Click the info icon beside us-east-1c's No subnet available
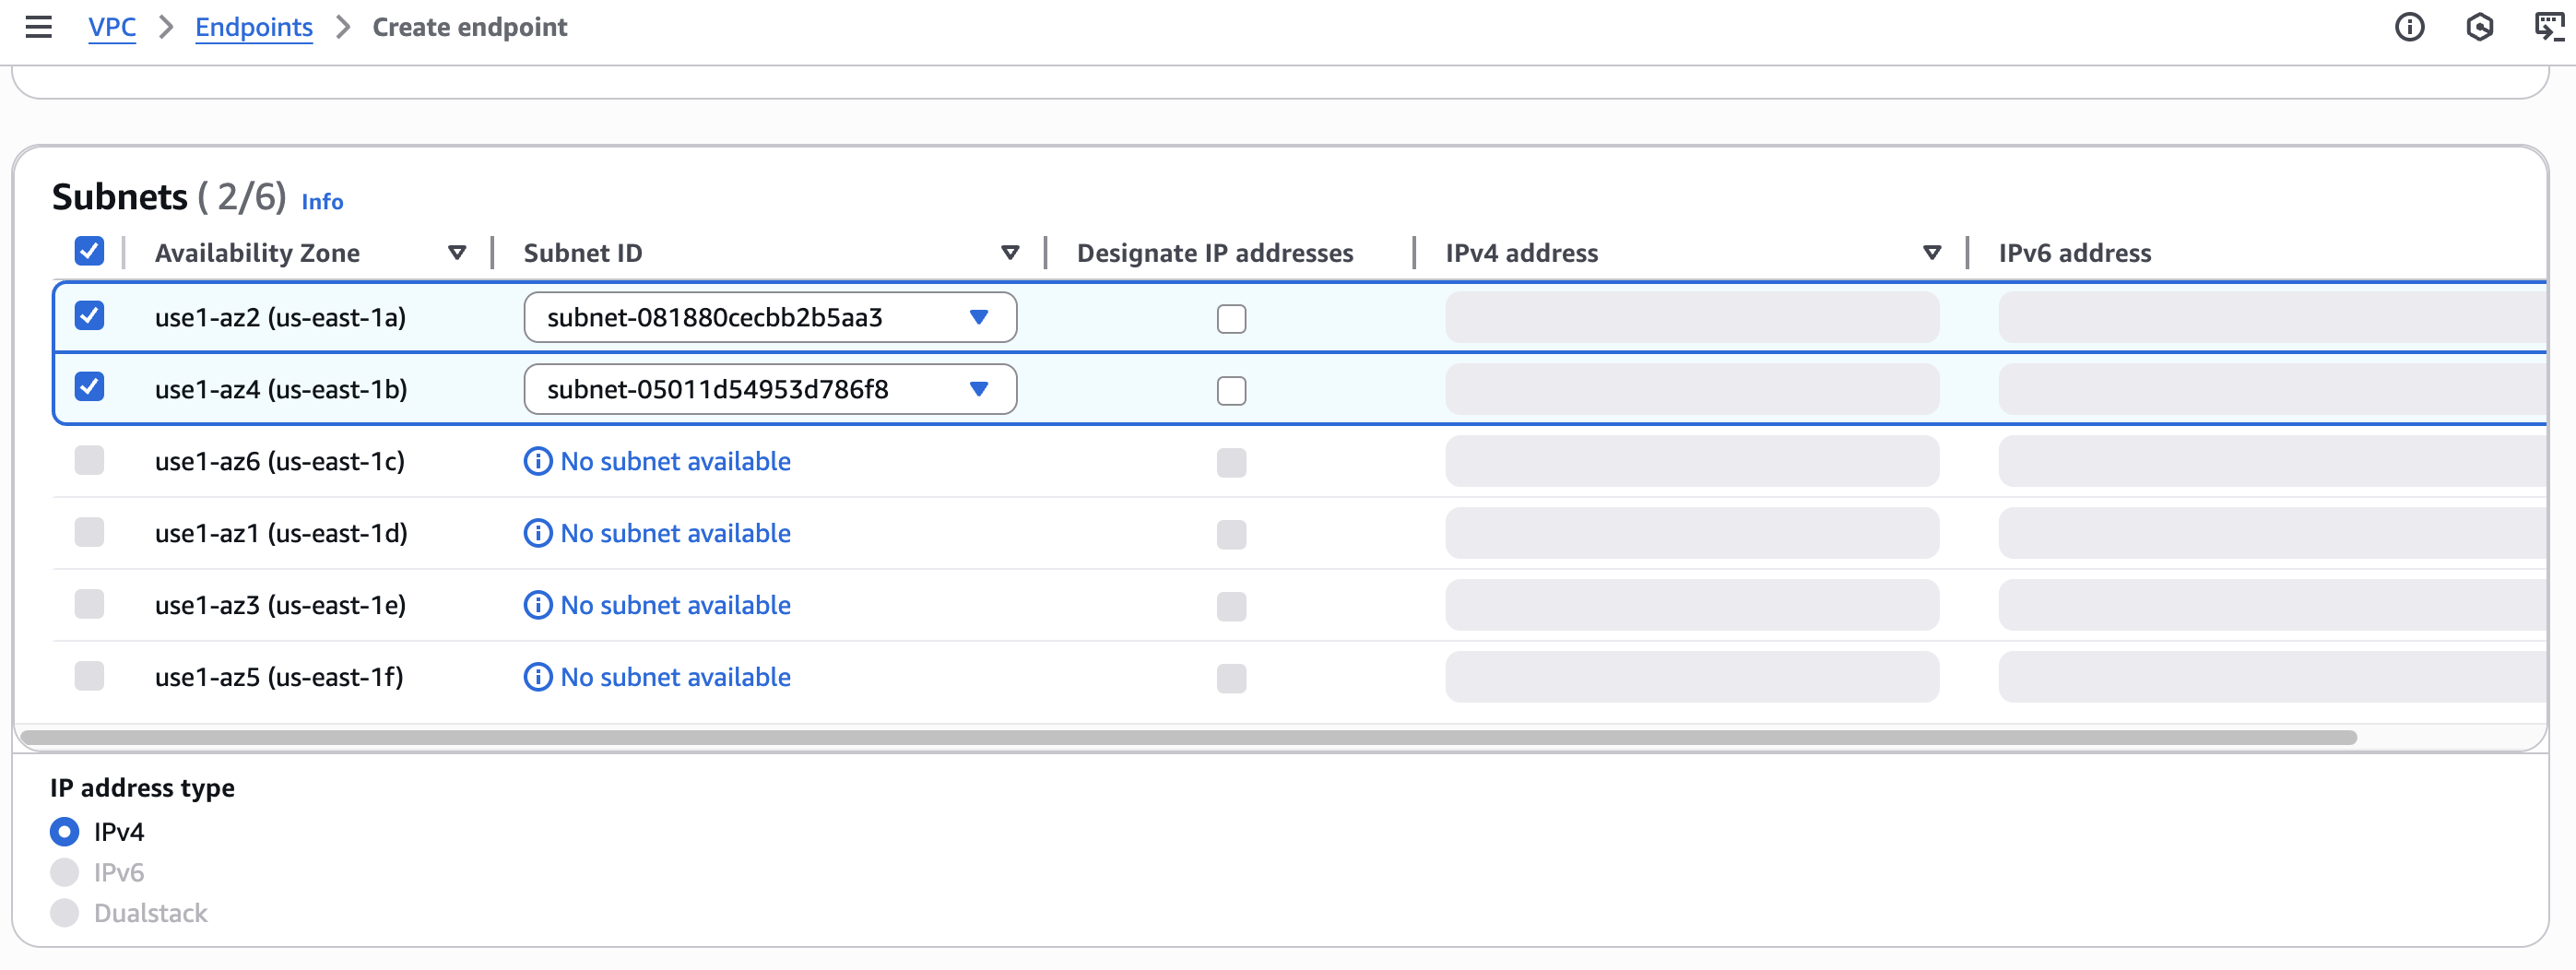The image size is (2576, 970). click(x=537, y=461)
